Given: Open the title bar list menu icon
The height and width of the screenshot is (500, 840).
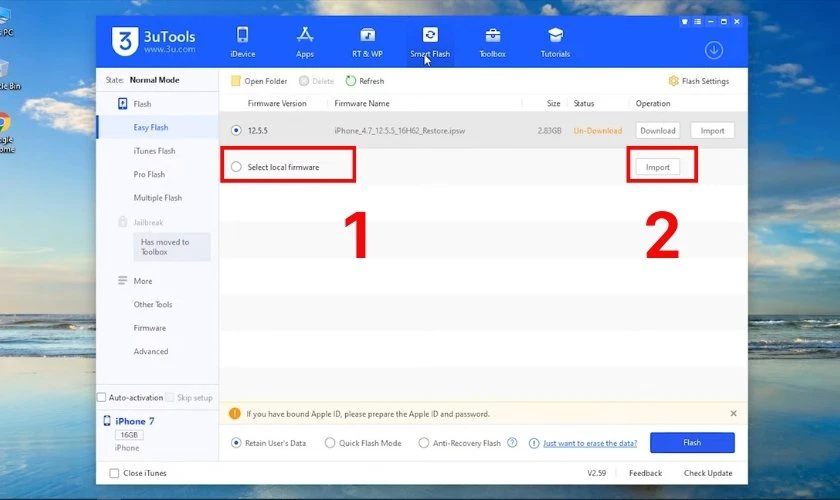Looking at the screenshot, I should click(x=698, y=21).
